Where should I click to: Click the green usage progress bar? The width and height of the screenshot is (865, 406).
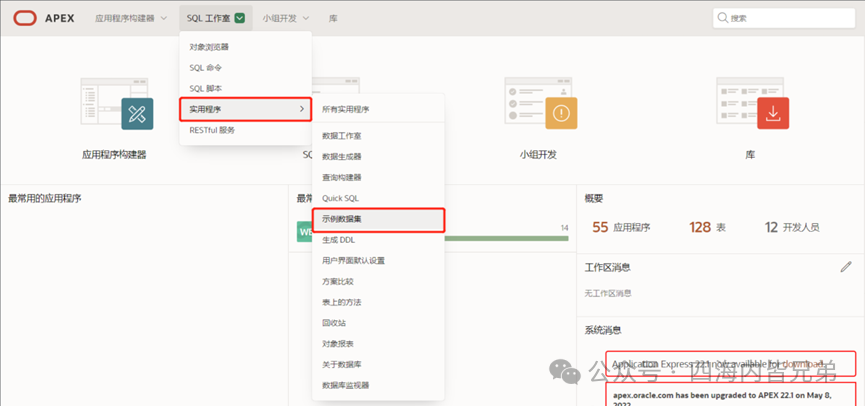pyautogui.click(x=506, y=238)
